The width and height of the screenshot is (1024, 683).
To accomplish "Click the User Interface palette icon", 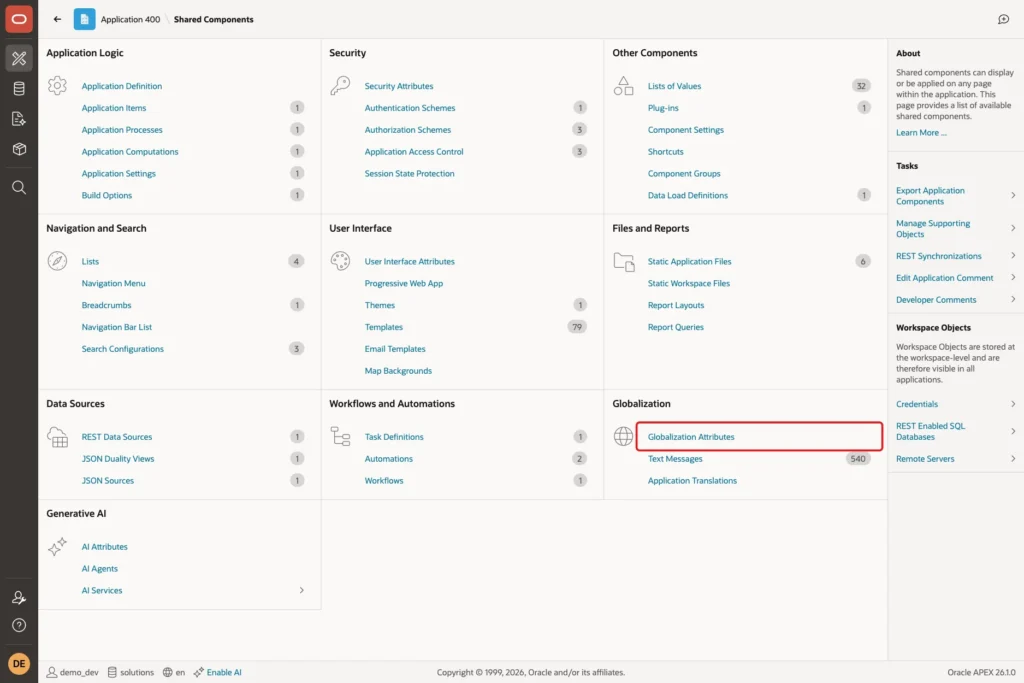I will (x=340, y=261).
